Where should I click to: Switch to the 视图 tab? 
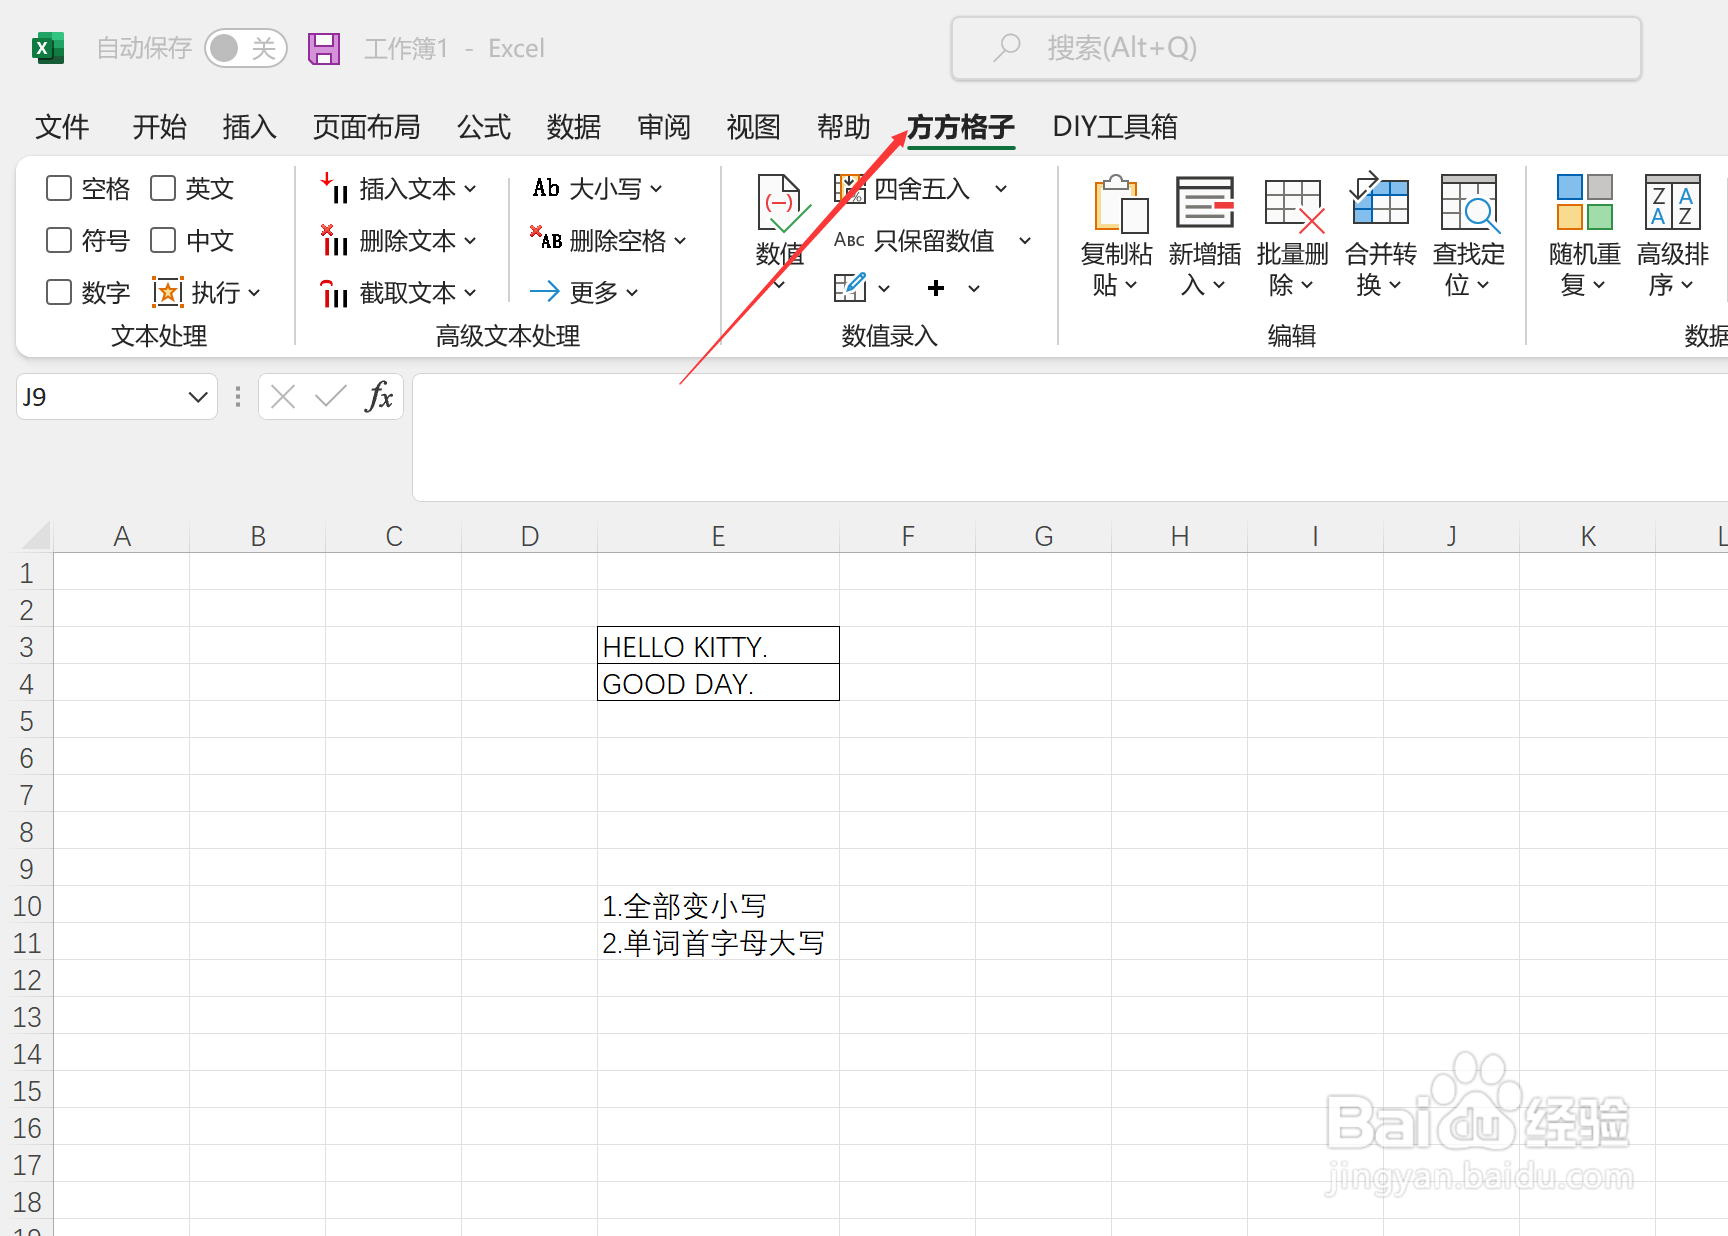click(753, 127)
